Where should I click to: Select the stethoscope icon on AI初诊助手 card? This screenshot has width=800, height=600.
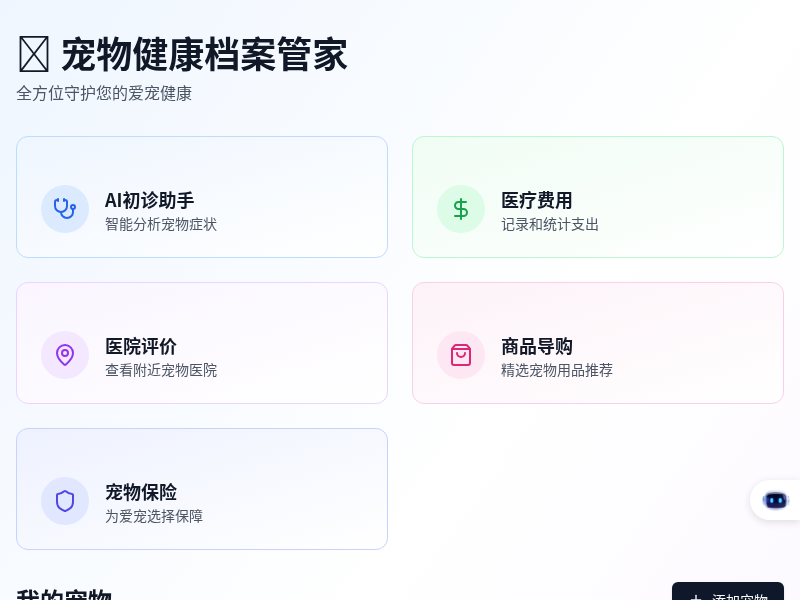coord(65,209)
